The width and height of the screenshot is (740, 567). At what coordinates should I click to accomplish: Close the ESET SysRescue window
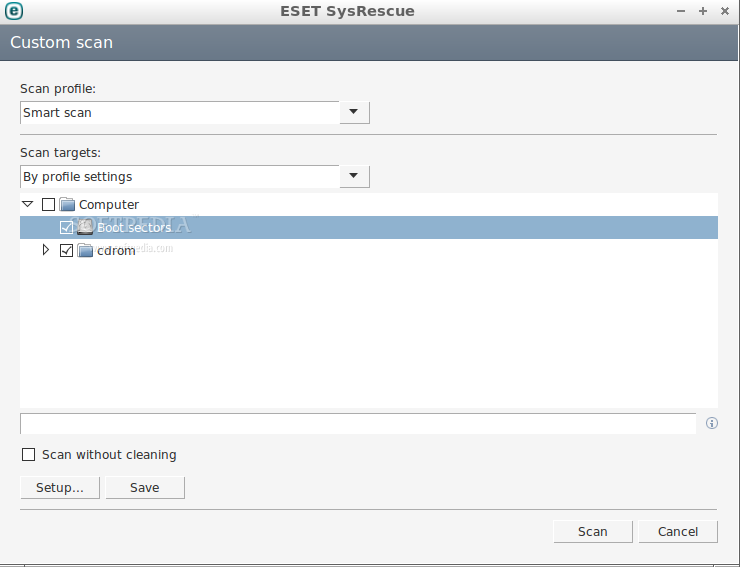725,11
